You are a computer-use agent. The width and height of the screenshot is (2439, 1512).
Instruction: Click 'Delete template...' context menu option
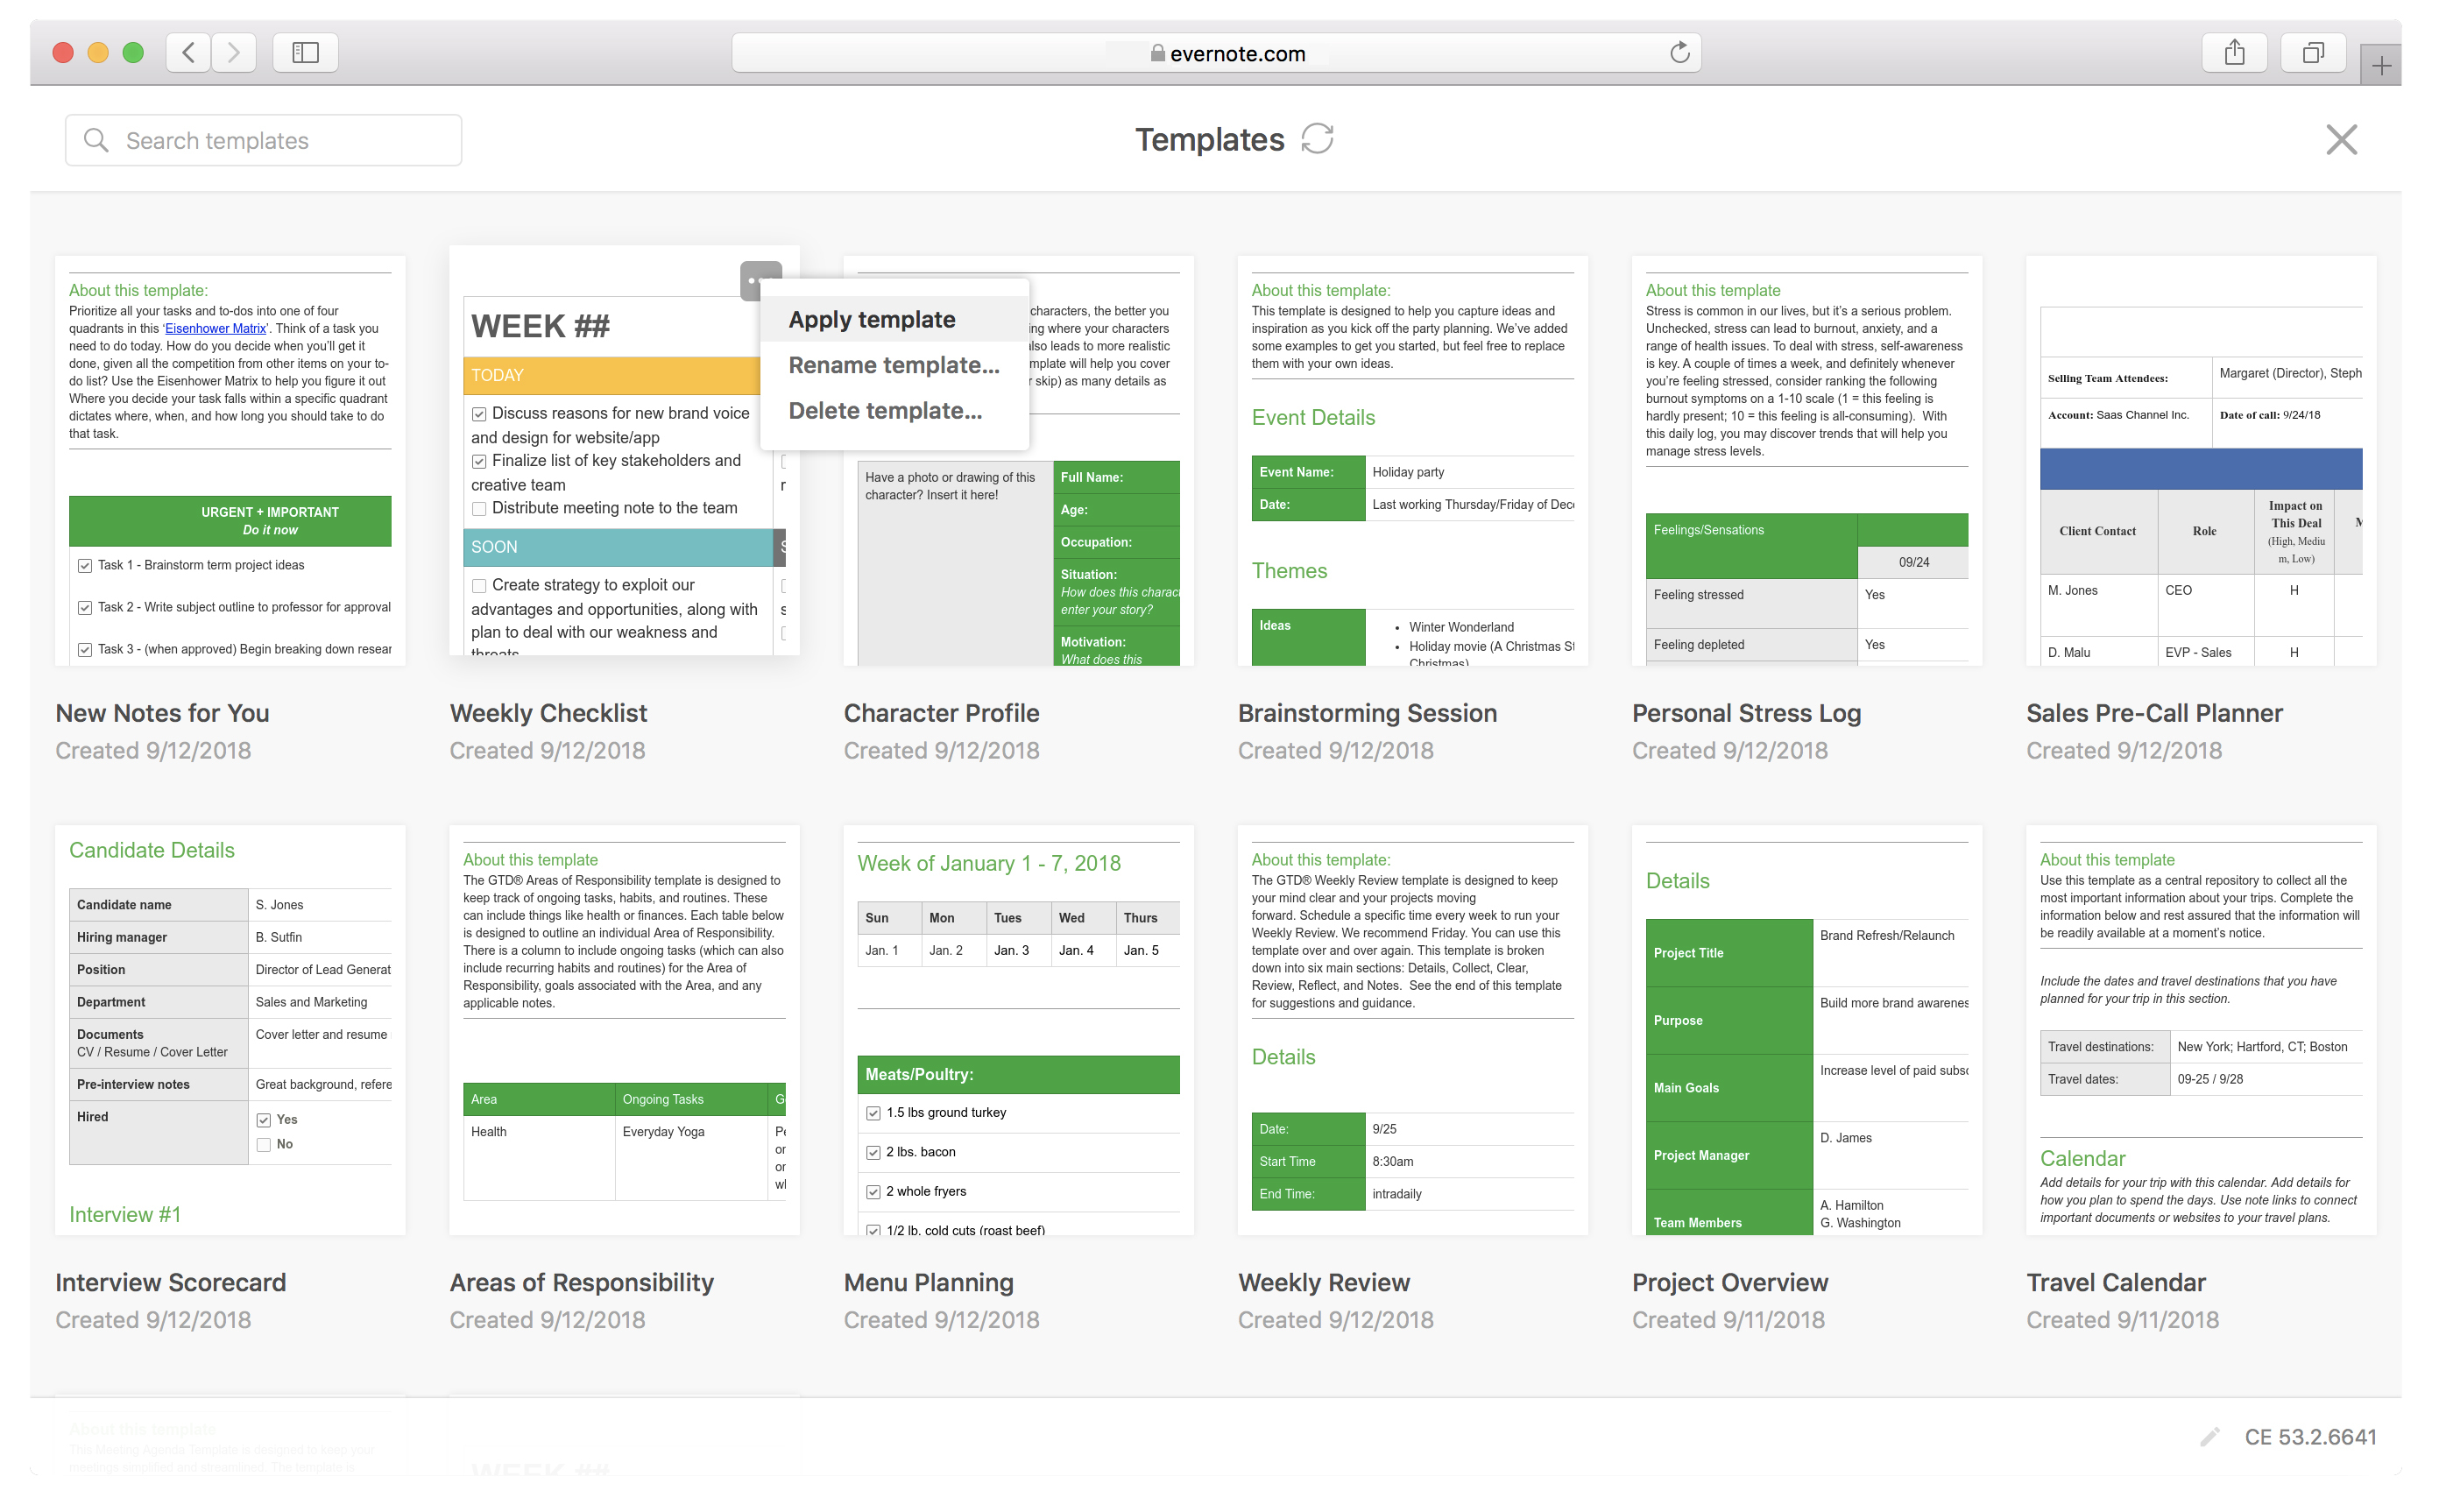[x=887, y=411]
